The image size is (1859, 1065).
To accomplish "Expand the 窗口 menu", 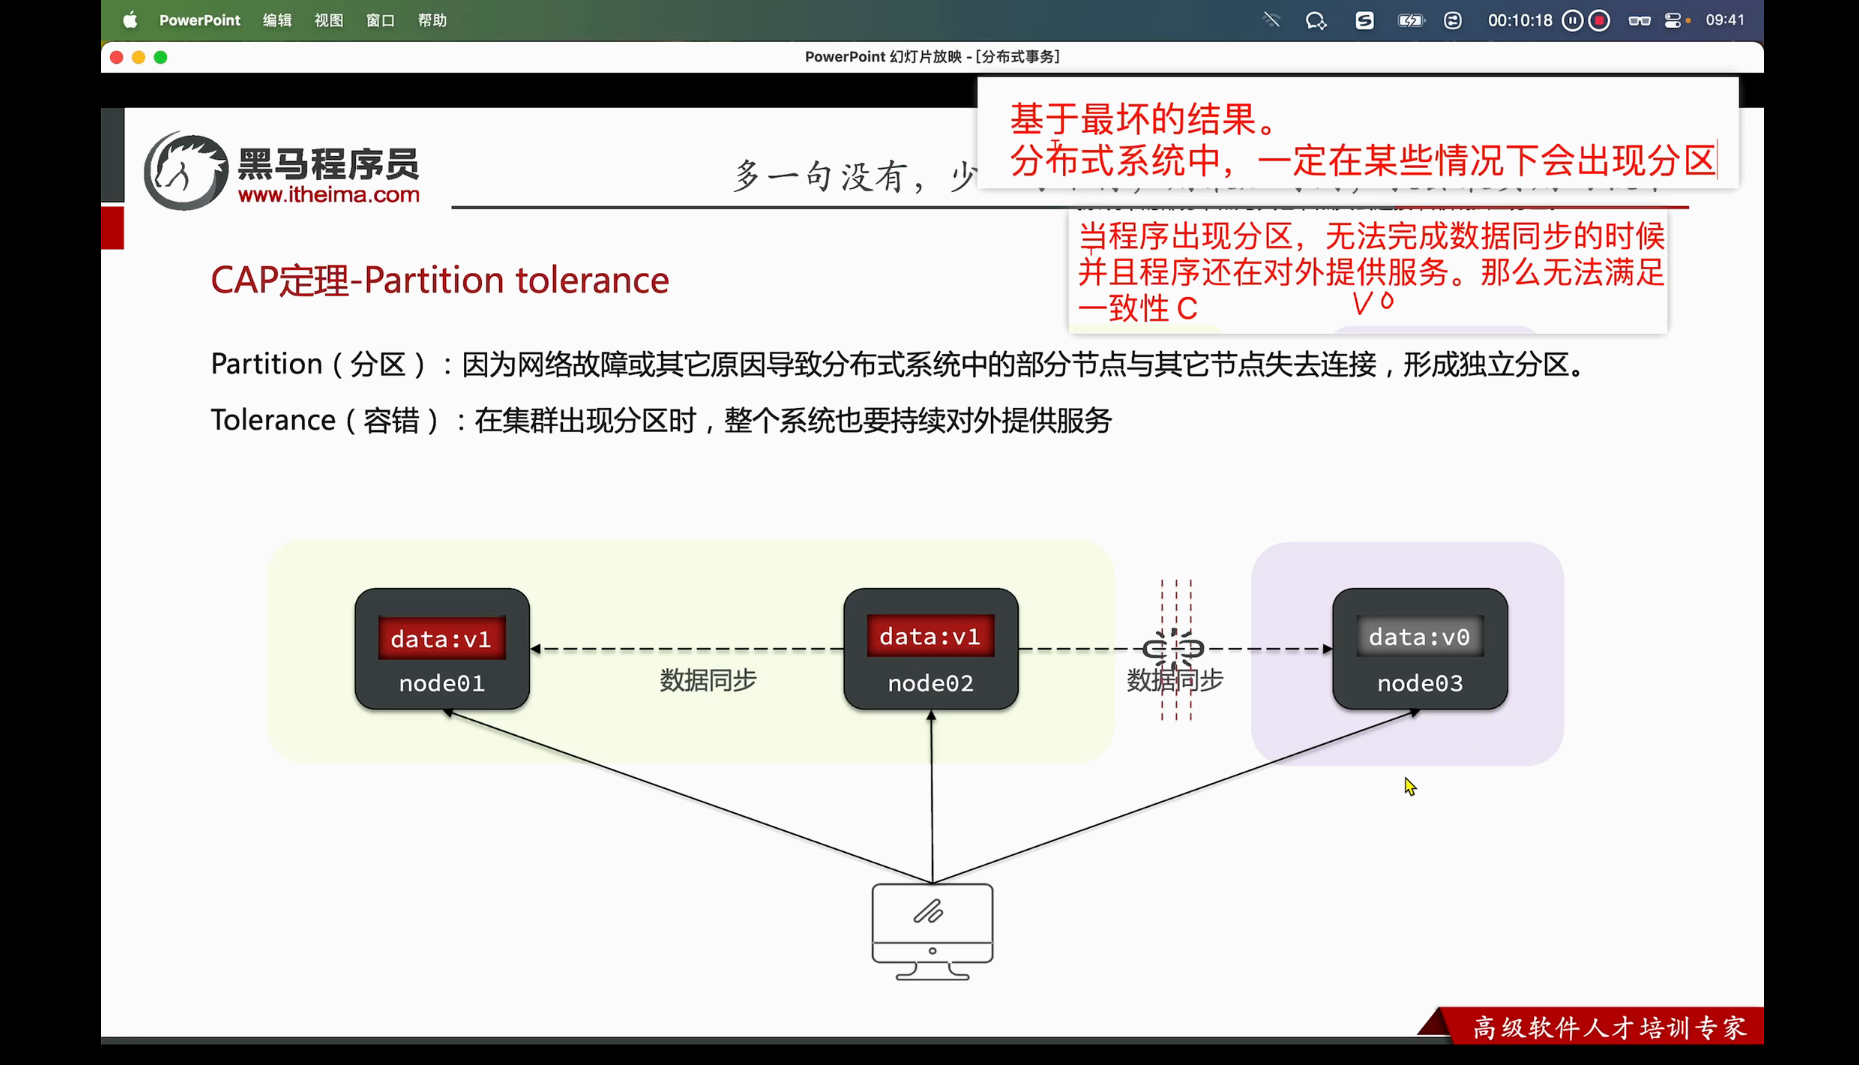I will tap(380, 20).
